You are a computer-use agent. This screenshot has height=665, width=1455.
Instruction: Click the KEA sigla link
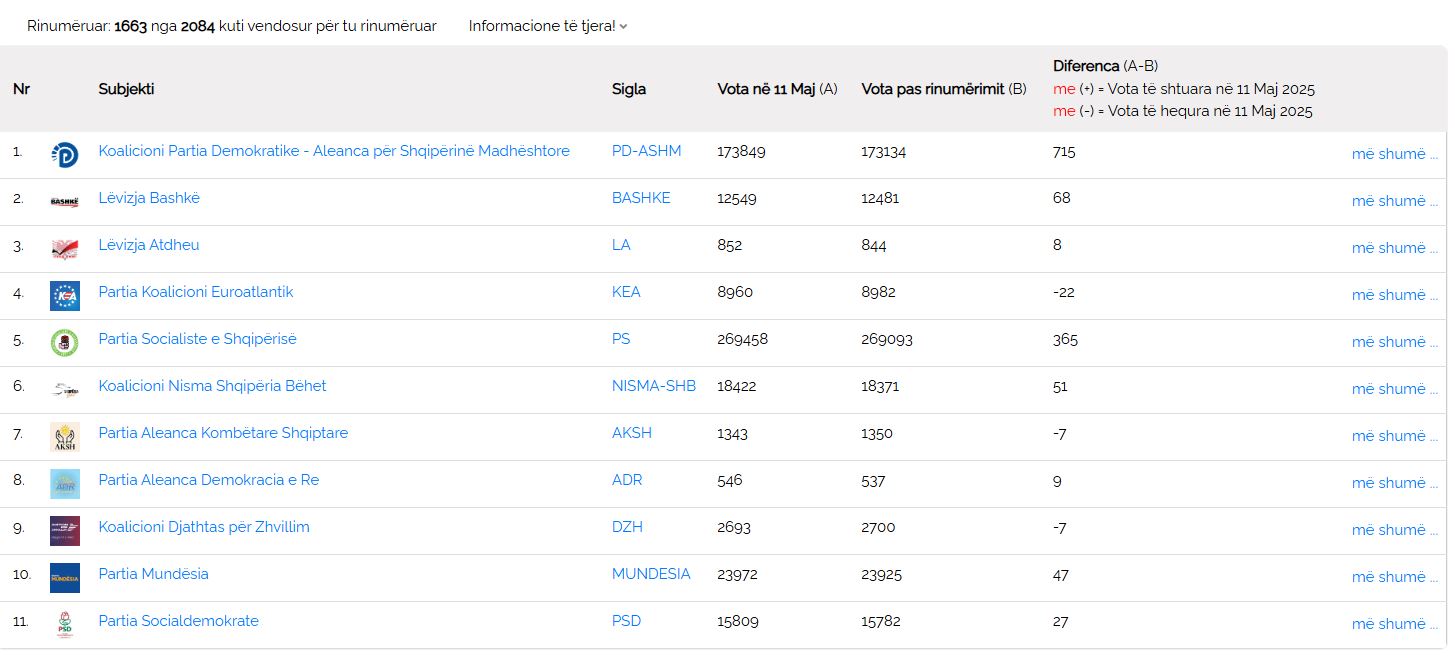point(626,292)
